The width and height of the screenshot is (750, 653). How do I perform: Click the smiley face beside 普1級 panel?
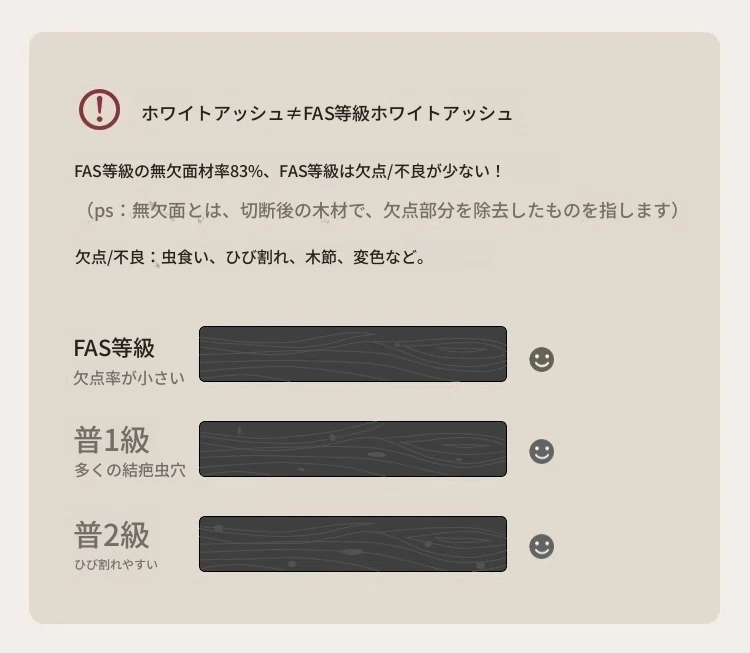[541, 452]
